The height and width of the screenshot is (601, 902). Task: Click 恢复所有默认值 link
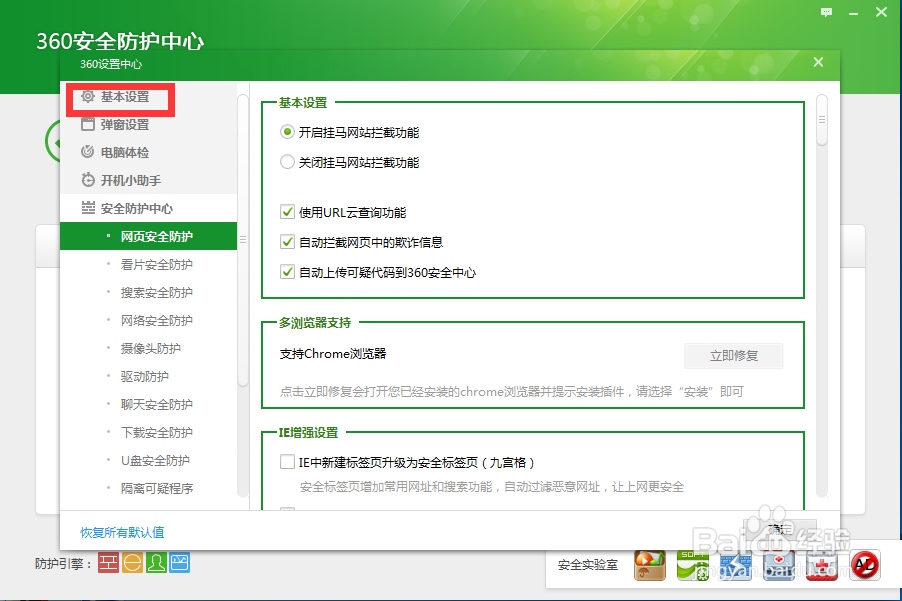123,533
